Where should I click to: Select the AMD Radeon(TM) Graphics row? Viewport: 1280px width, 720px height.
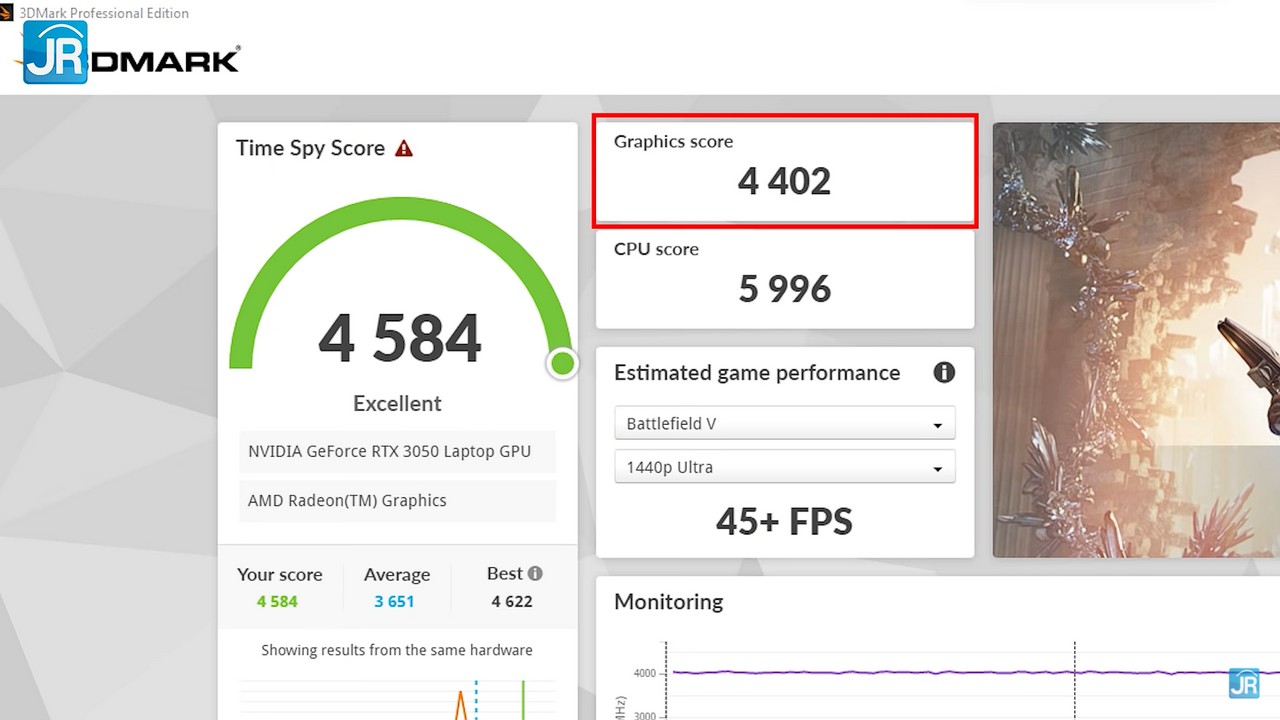397,501
